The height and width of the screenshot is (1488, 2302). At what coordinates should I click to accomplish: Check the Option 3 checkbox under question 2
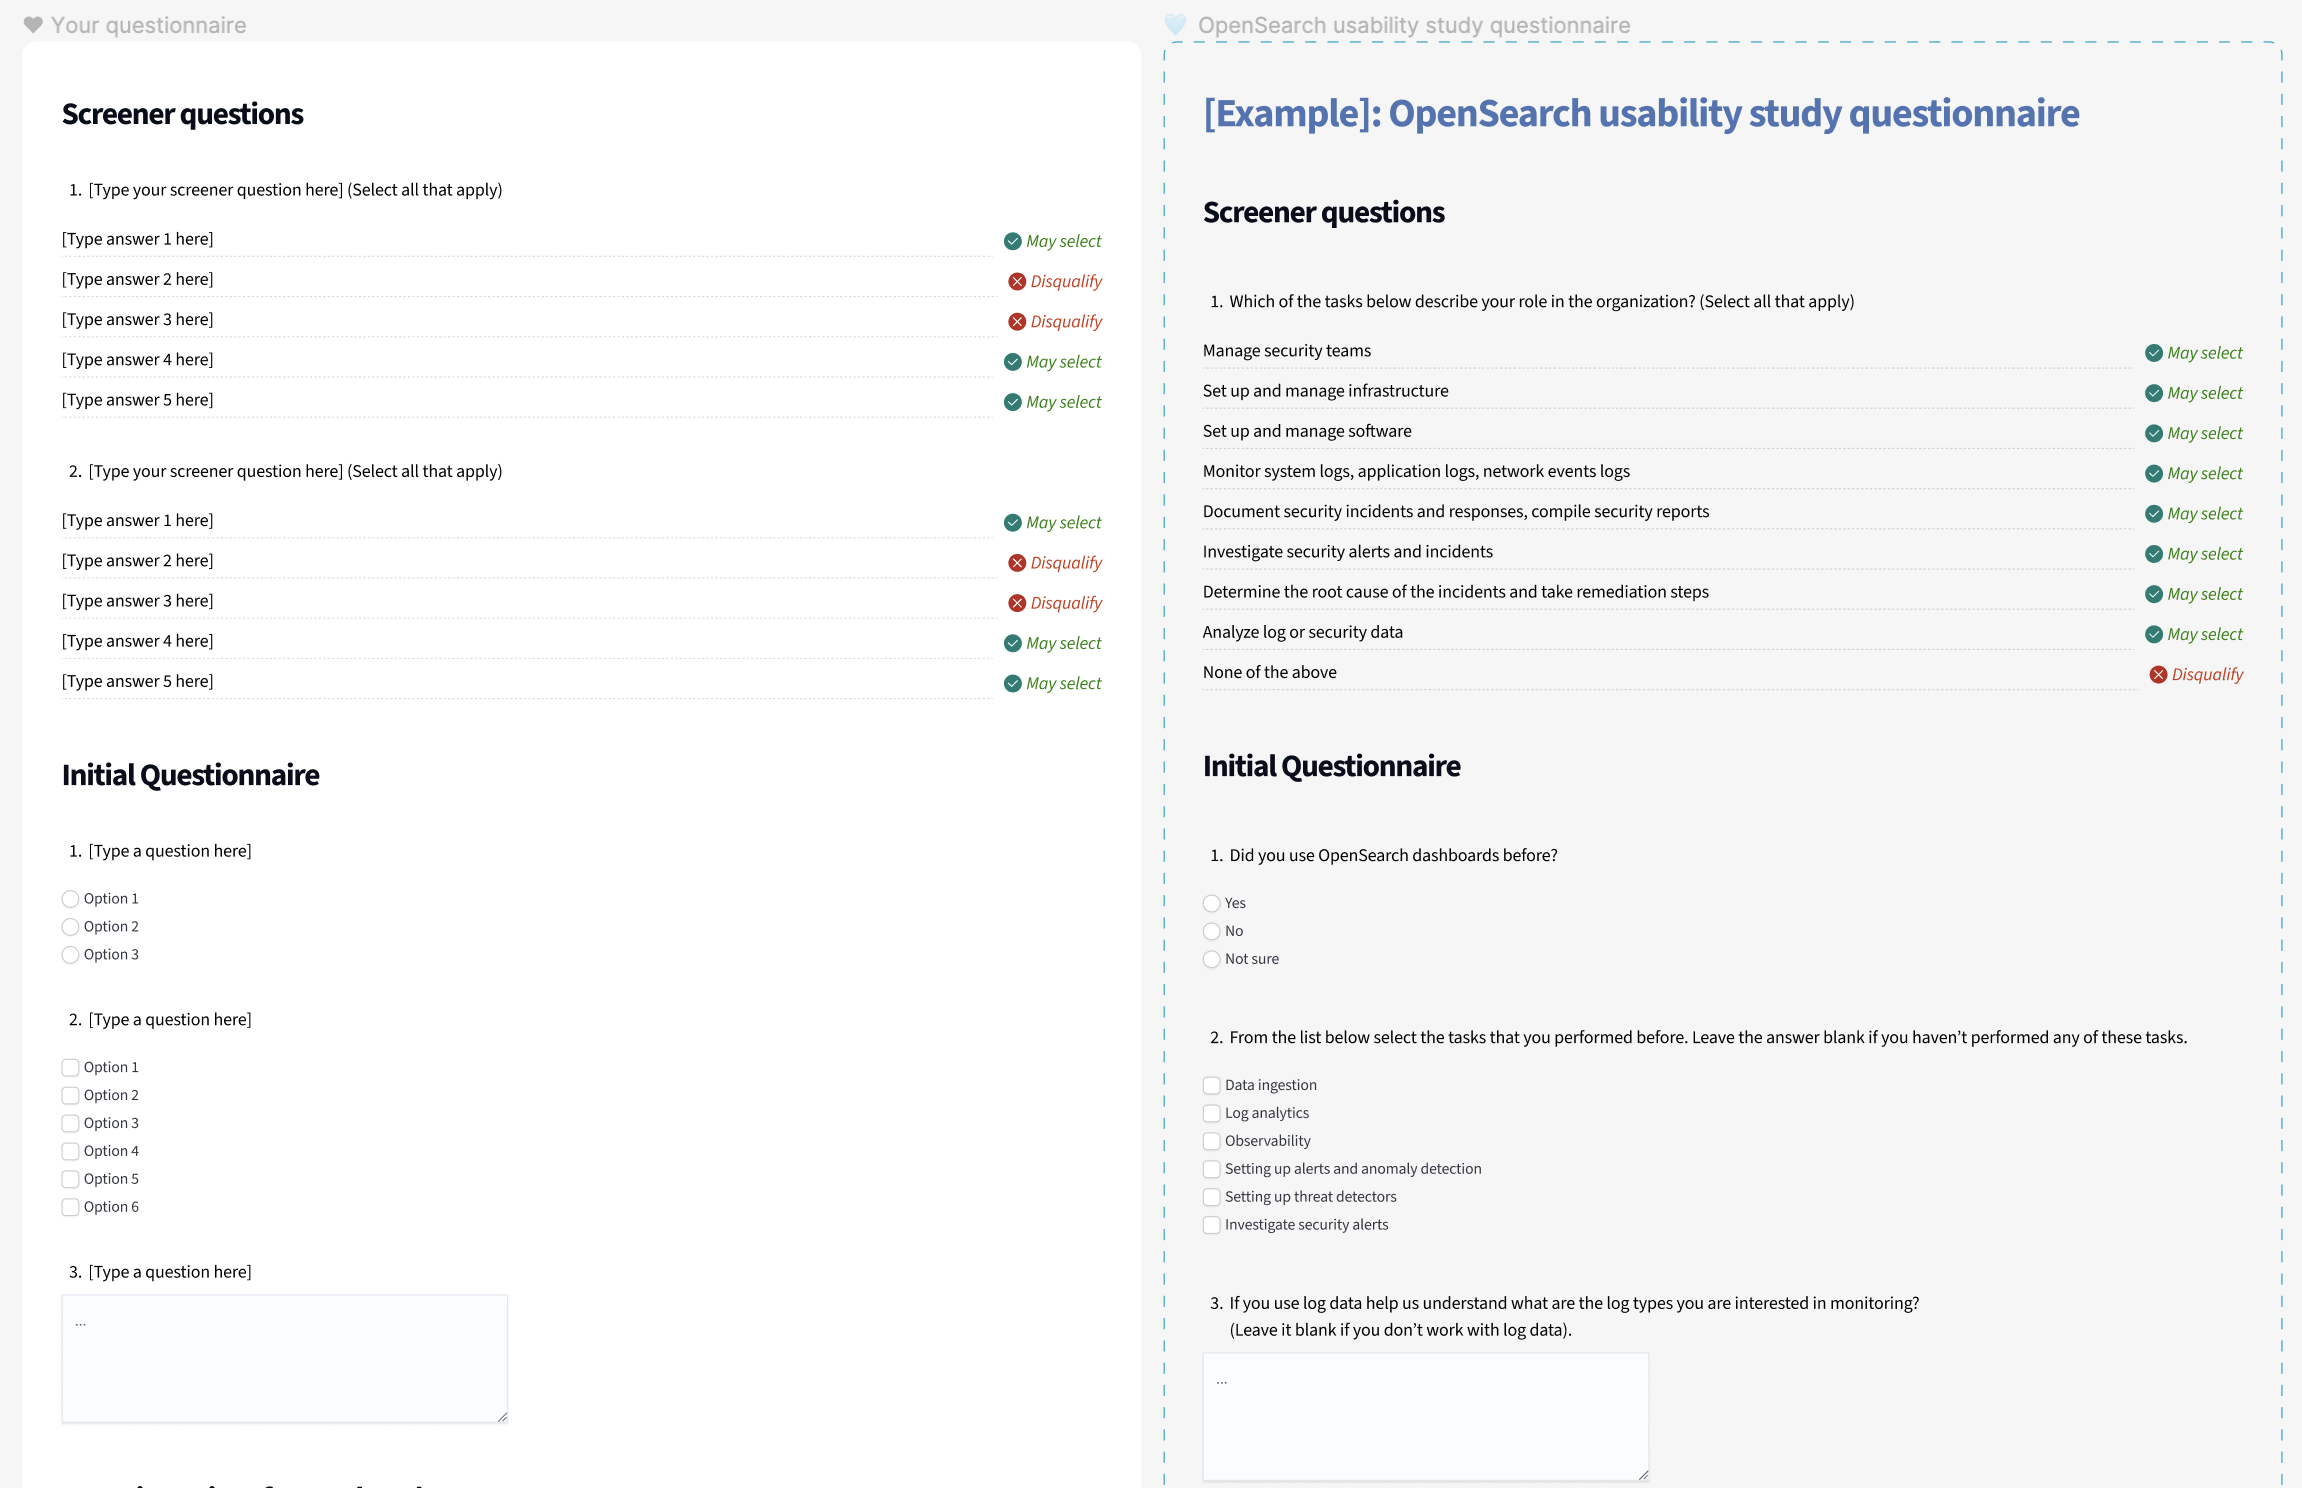click(70, 1123)
